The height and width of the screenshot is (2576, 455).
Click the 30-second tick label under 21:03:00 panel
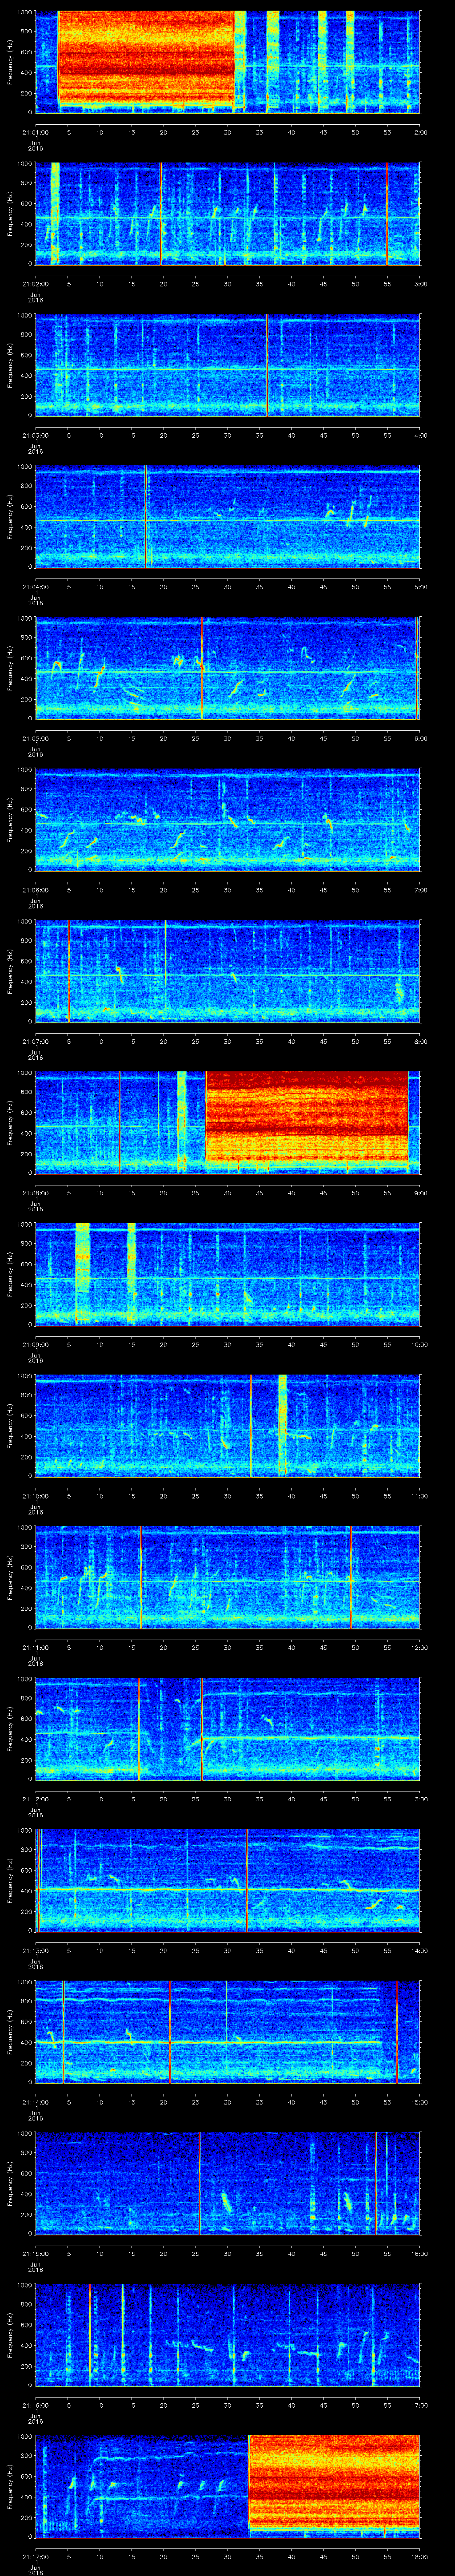(227, 436)
